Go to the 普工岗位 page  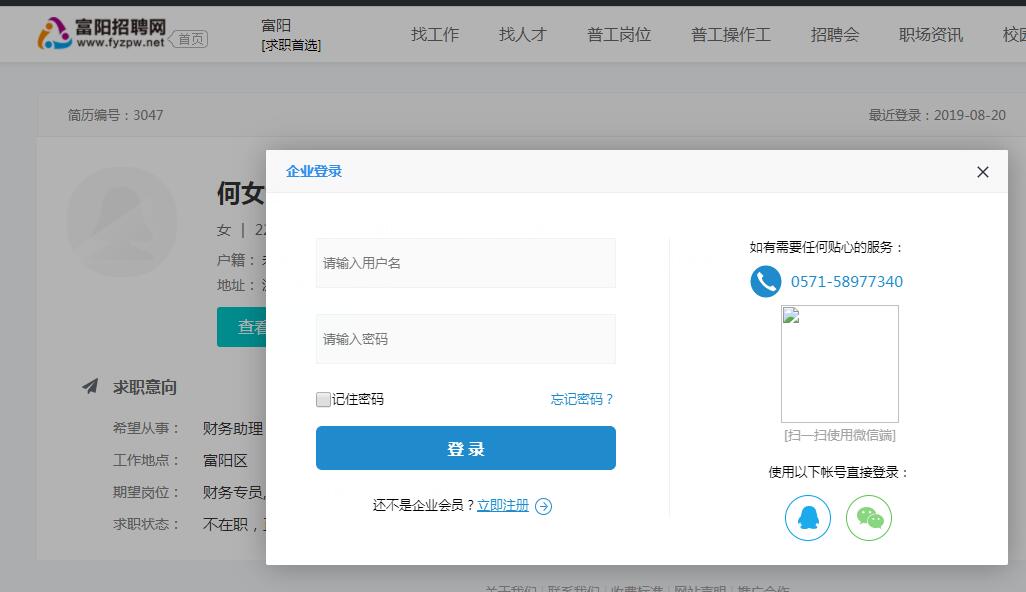(618, 34)
